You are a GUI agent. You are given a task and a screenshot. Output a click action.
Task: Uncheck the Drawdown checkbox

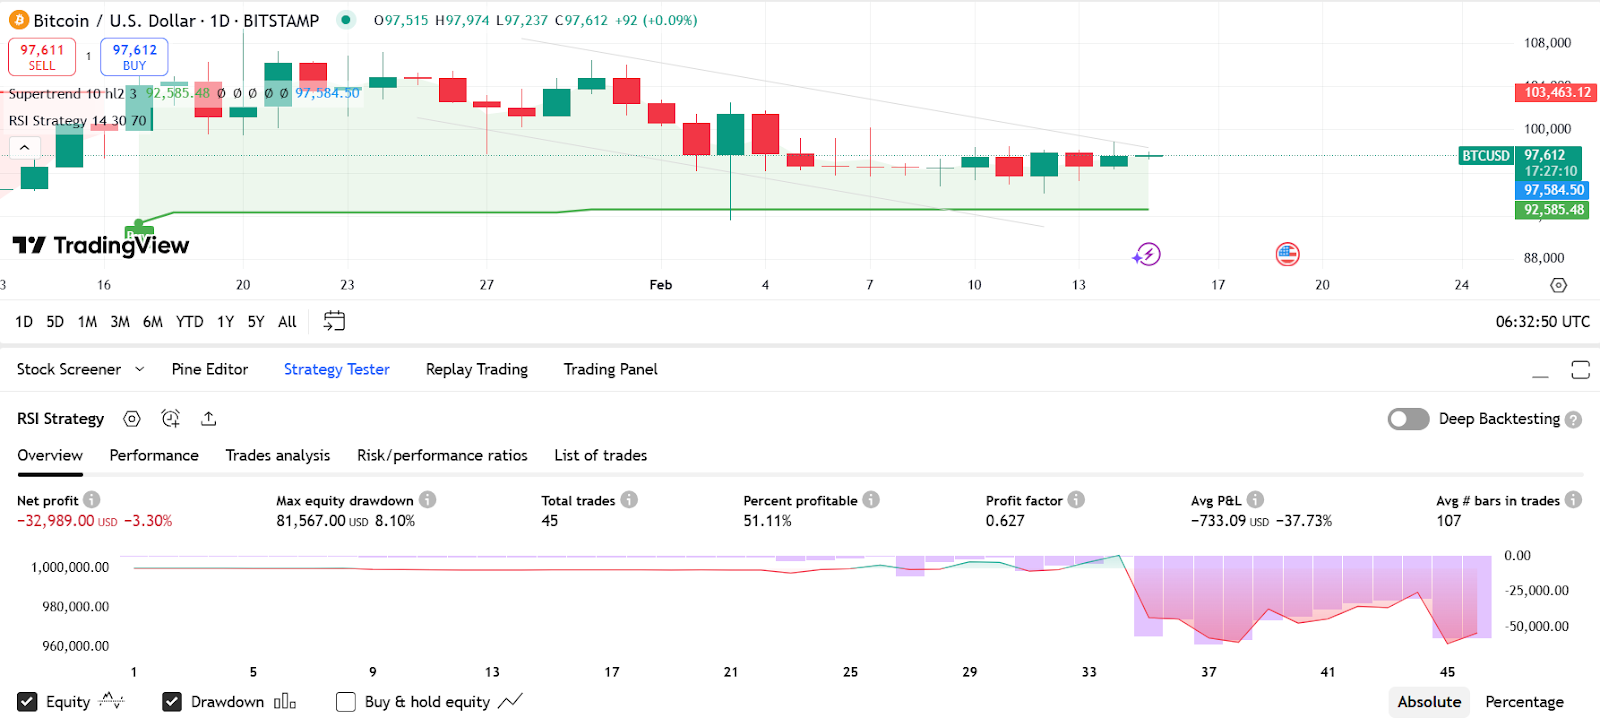(x=172, y=702)
